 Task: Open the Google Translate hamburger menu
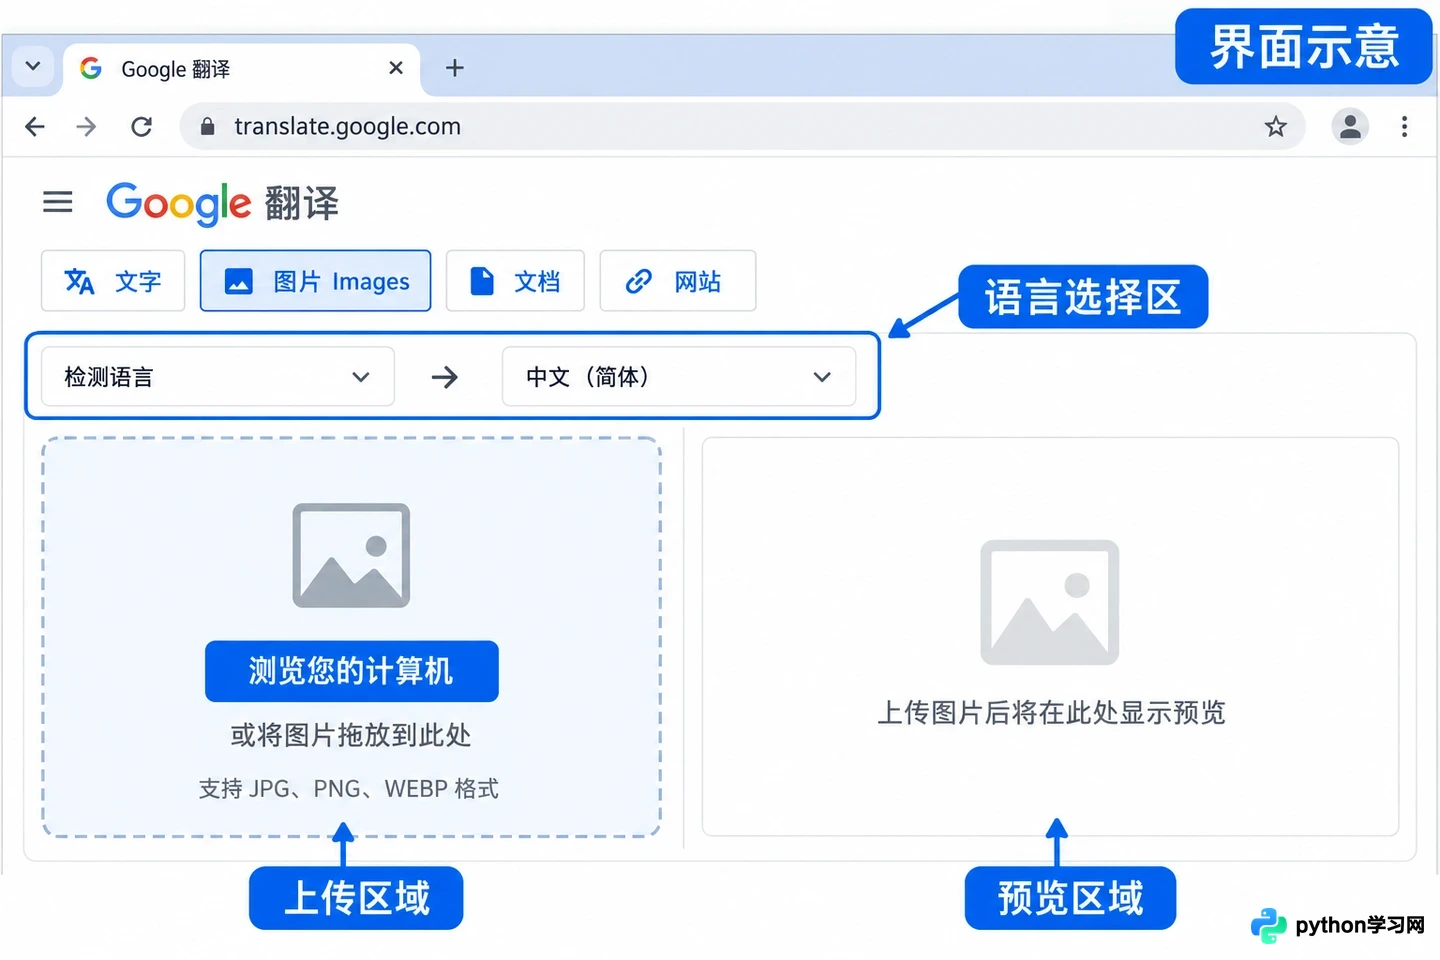tap(58, 202)
